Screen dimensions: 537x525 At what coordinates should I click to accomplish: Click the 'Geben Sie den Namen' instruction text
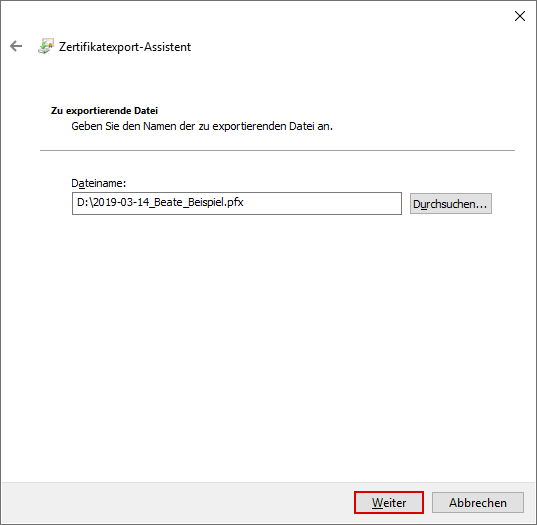tap(202, 126)
